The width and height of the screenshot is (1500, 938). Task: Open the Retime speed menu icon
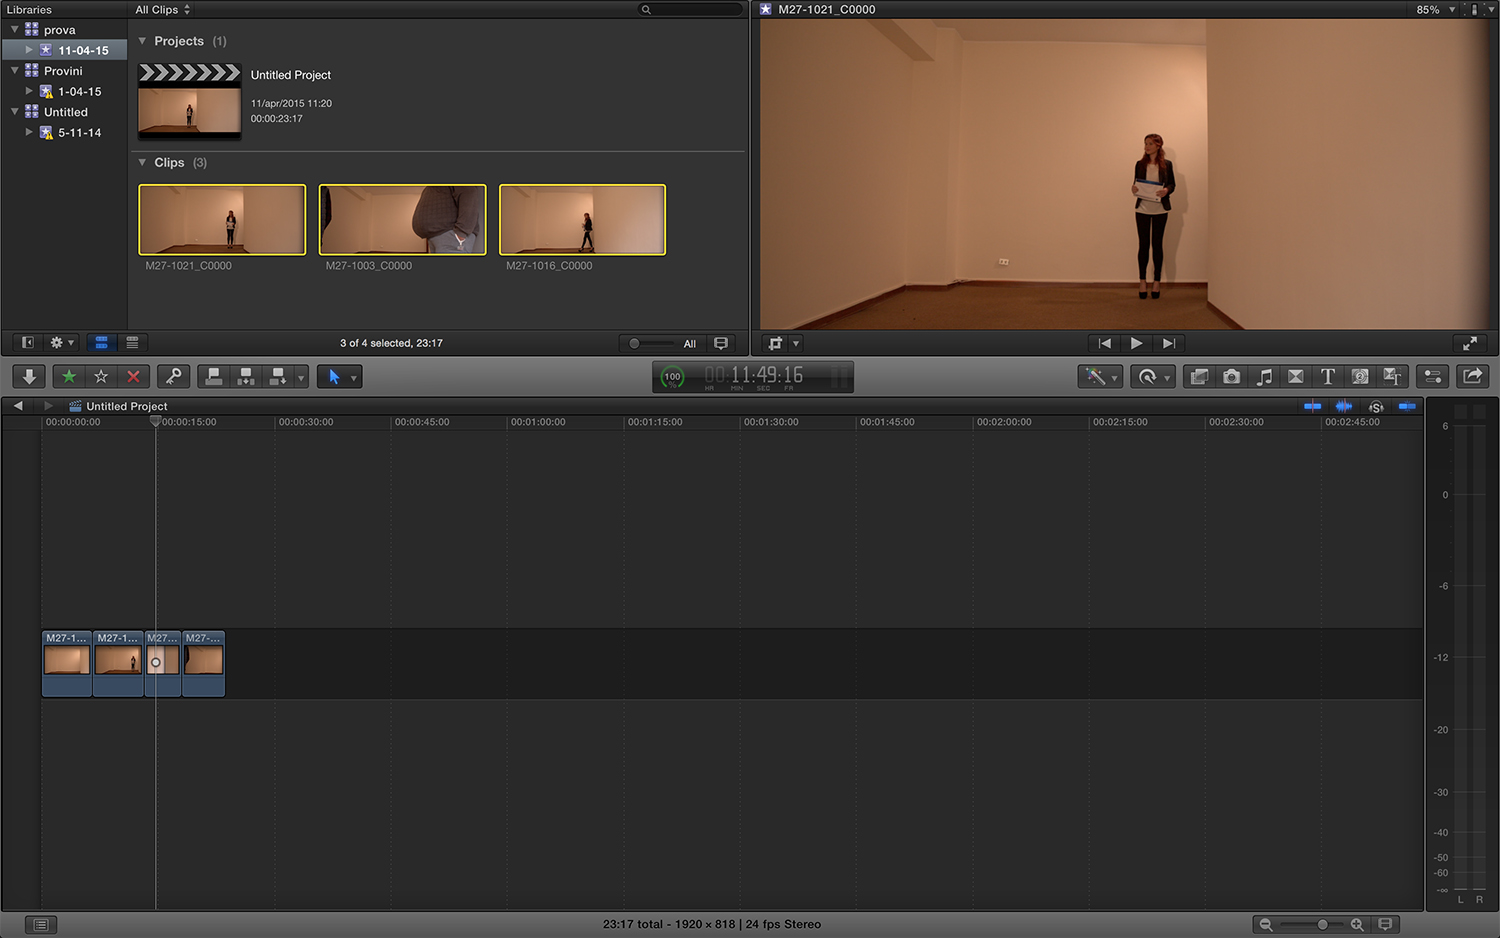1152,376
